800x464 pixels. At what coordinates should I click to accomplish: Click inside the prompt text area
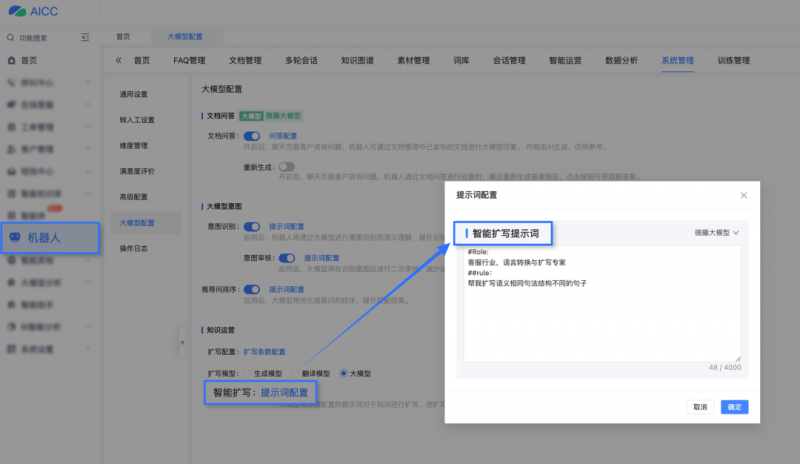[x=601, y=320]
